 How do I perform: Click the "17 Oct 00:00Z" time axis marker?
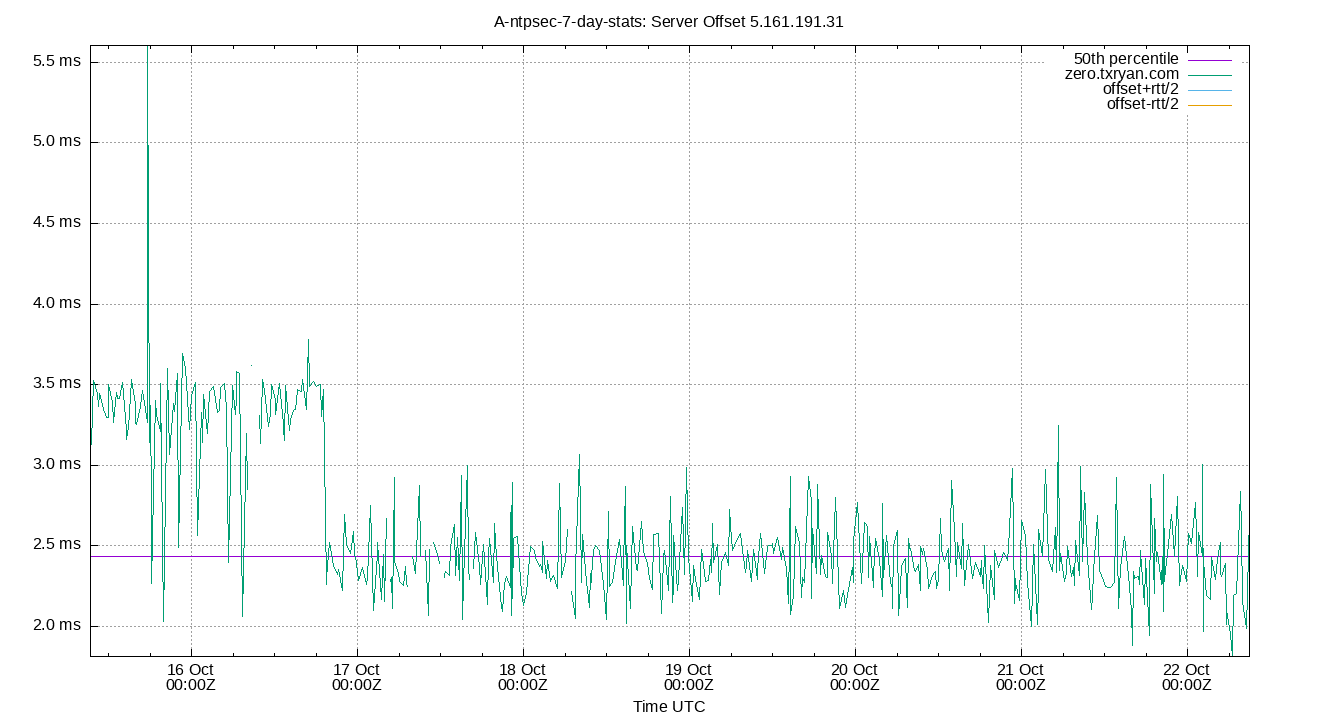356,677
